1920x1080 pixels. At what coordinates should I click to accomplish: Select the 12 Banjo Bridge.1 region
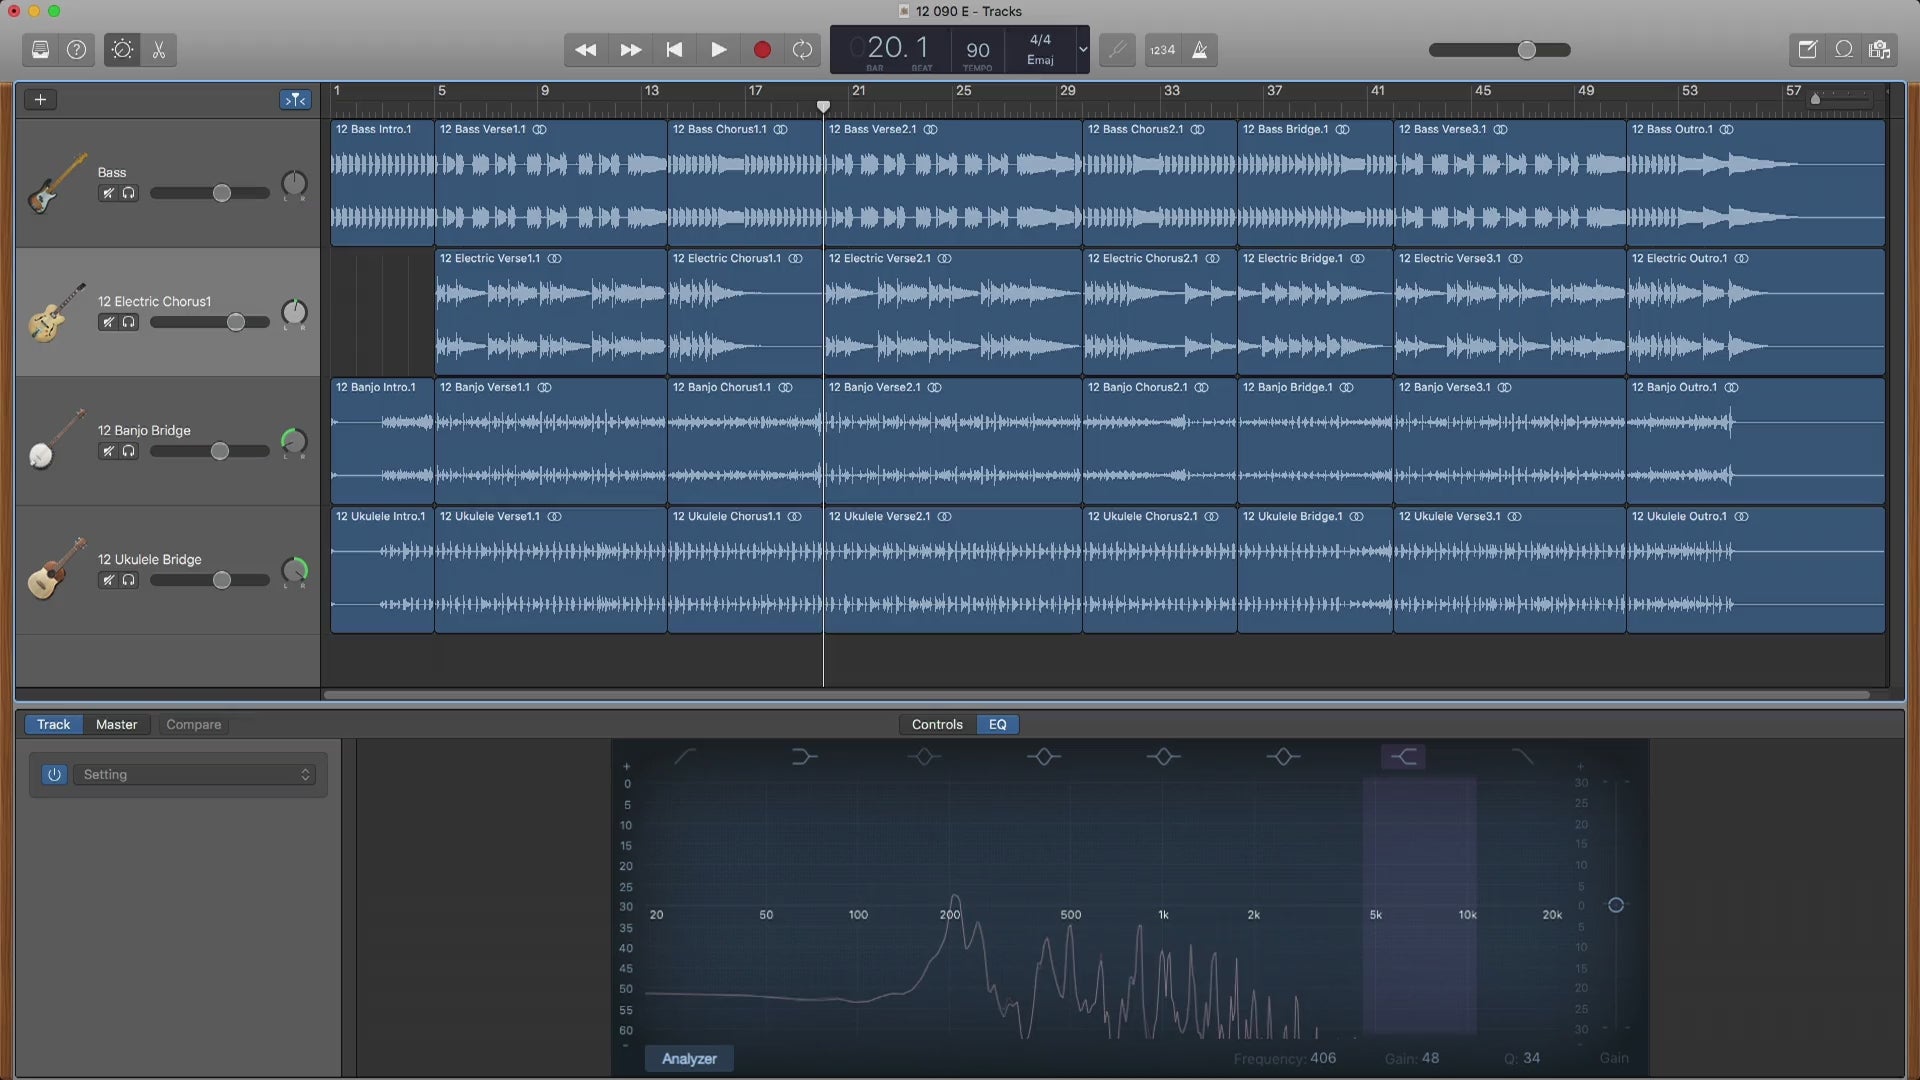tap(1315, 441)
